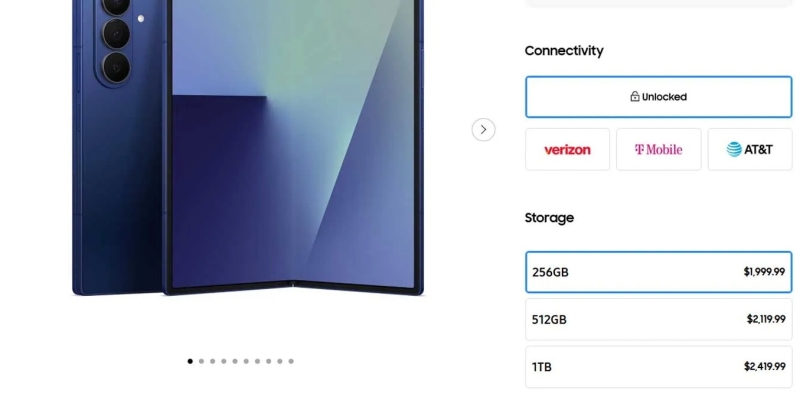
Task: Go to first carousel dot
Action: click(x=190, y=361)
